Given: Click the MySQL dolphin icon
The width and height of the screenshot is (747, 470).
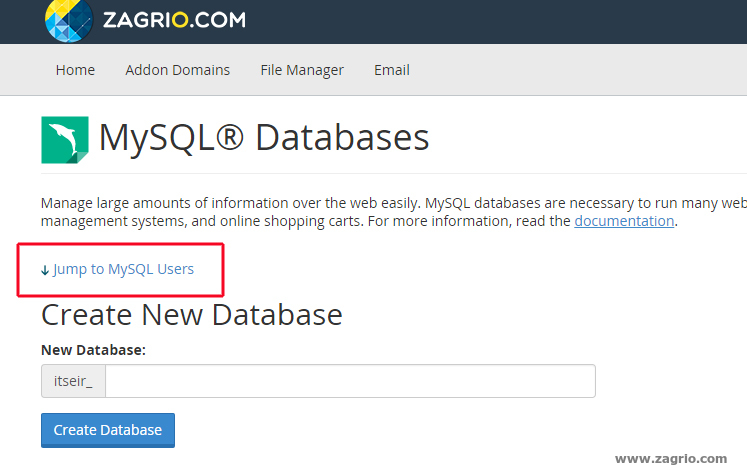Looking at the screenshot, I should pos(65,140).
